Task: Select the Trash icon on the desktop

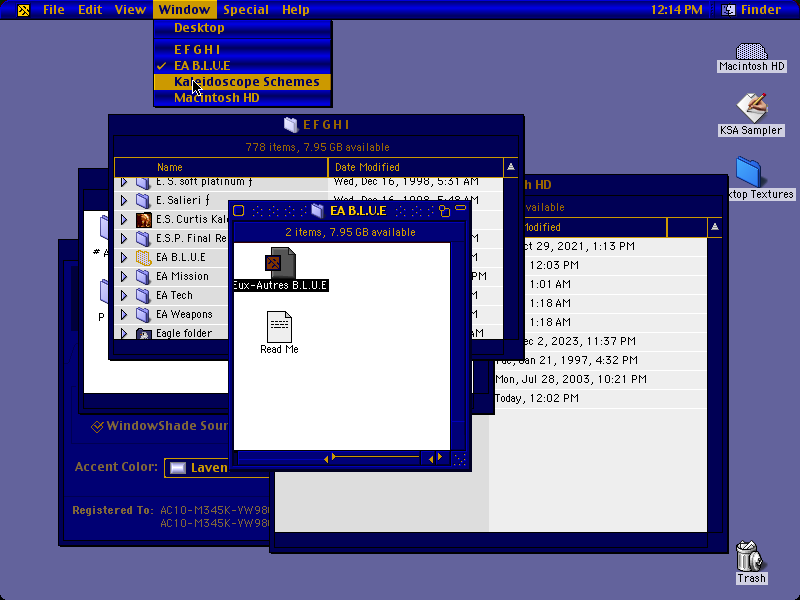Action: click(x=749, y=556)
